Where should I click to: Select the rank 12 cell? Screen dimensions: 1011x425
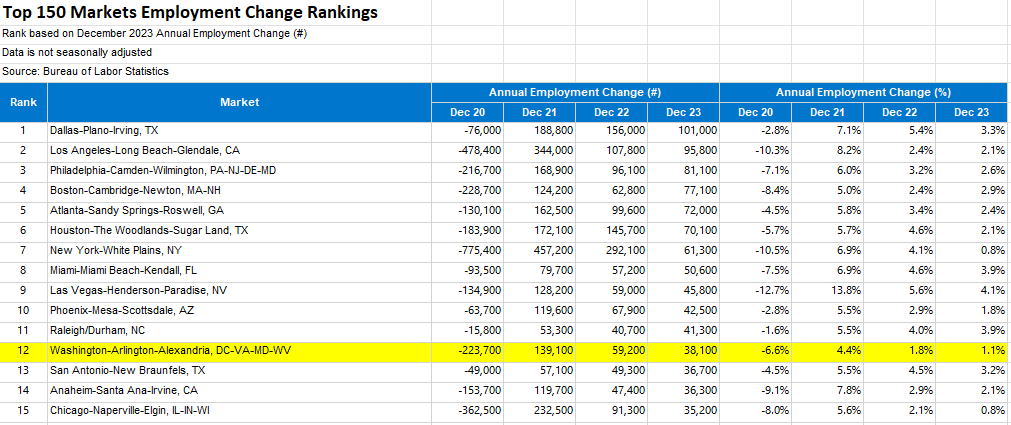point(23,351)
